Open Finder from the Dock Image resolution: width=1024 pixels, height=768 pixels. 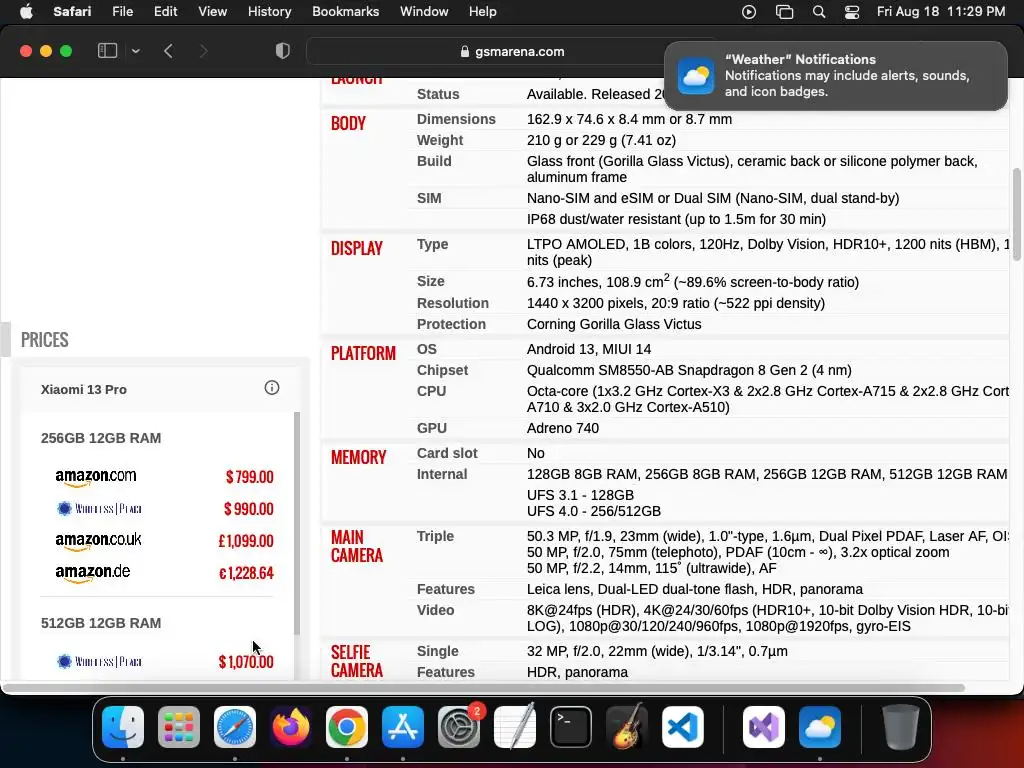pyautogui.click(x=123, y=727)
